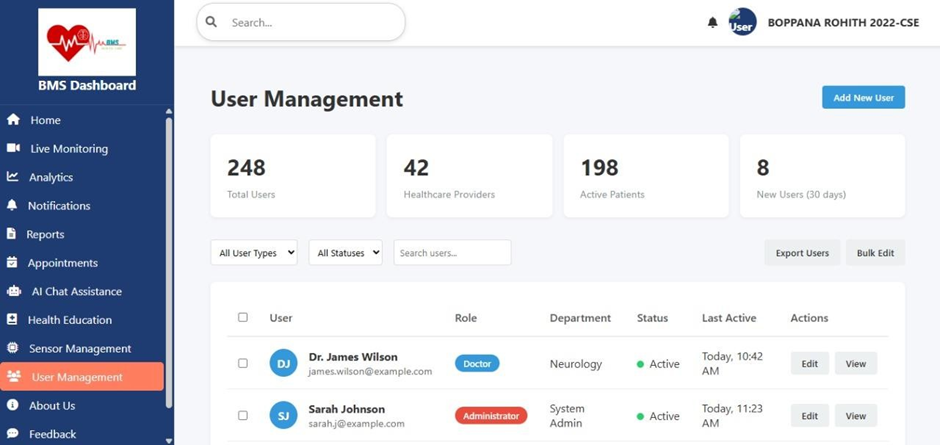This screenshot has height=445, width=940.
Task: Click the BMS Dashboard title
Action: coord(87,85)
